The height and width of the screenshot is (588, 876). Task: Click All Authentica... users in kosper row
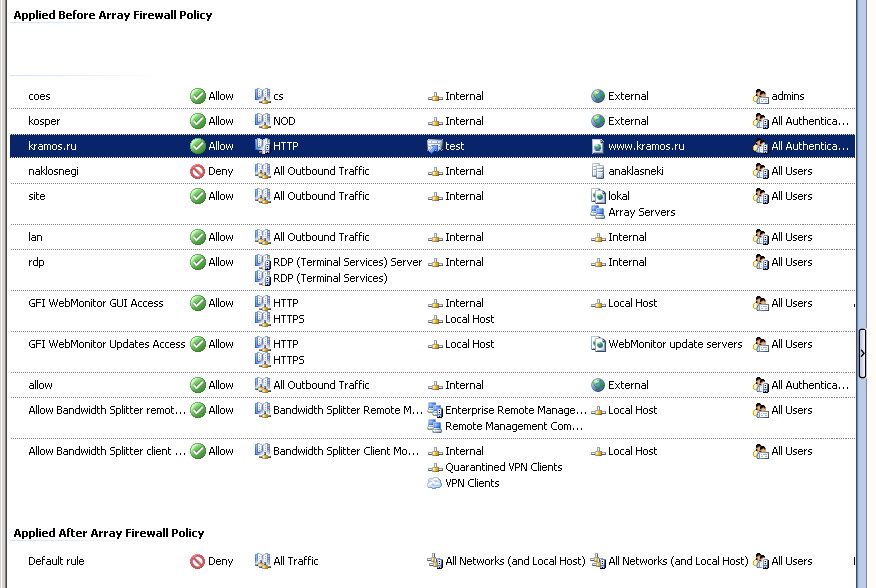pyautogui.click(x=810, y=121)
